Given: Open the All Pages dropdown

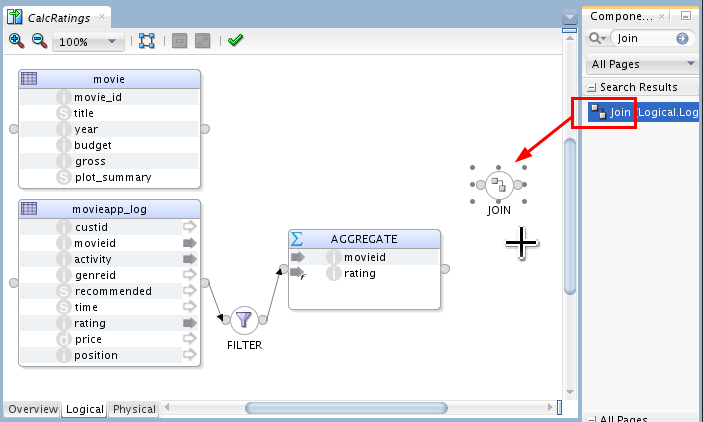Looking at the screenshot, I should pos(642,64).
